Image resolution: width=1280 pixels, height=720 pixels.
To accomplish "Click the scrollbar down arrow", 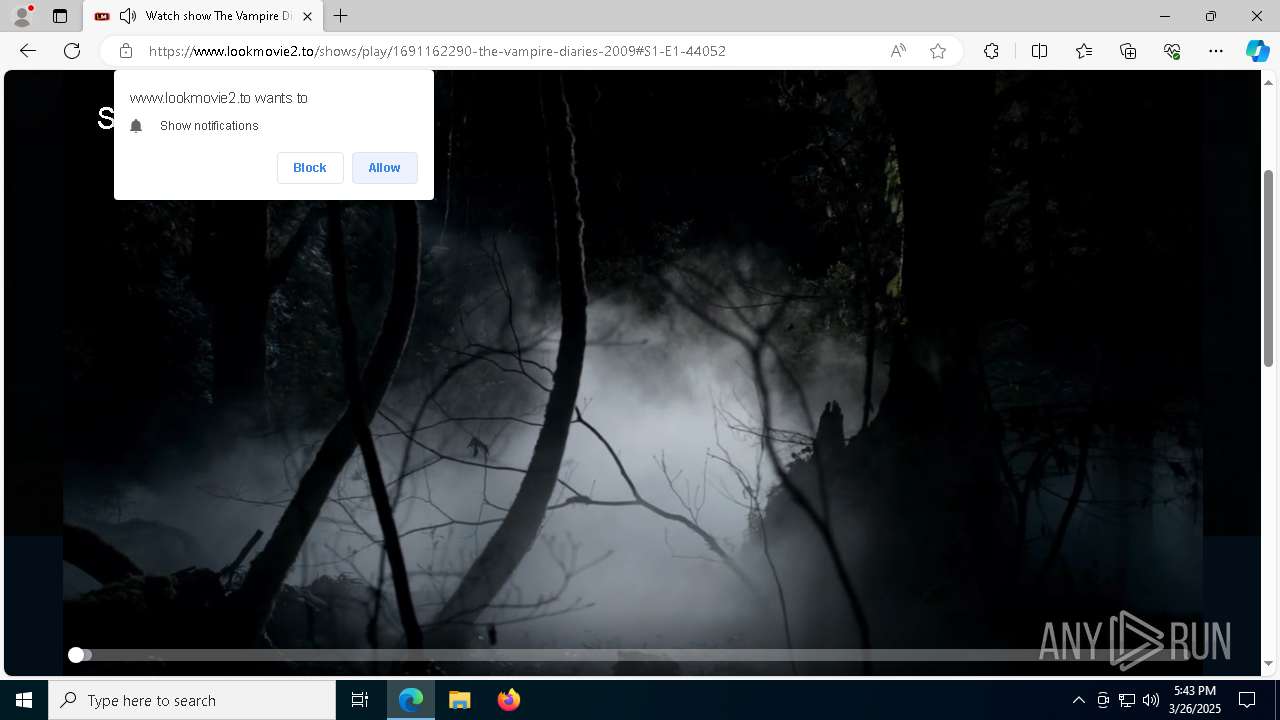I will [1269, 663].
